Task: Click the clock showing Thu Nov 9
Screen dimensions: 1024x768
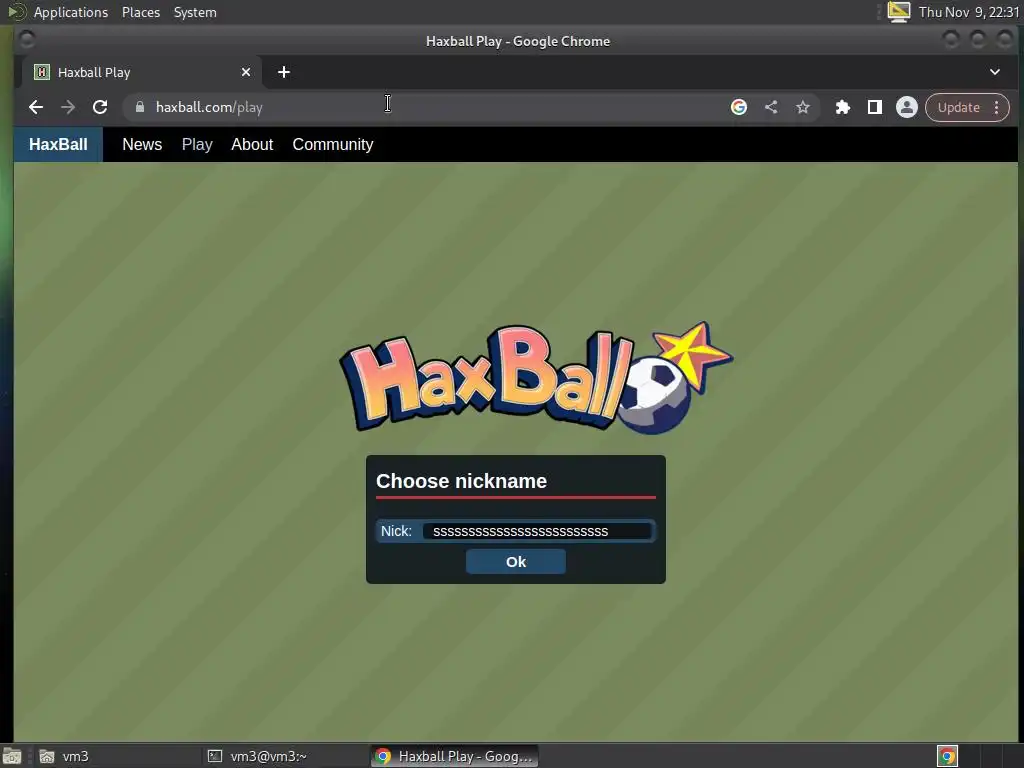Action: pos(968,12)
